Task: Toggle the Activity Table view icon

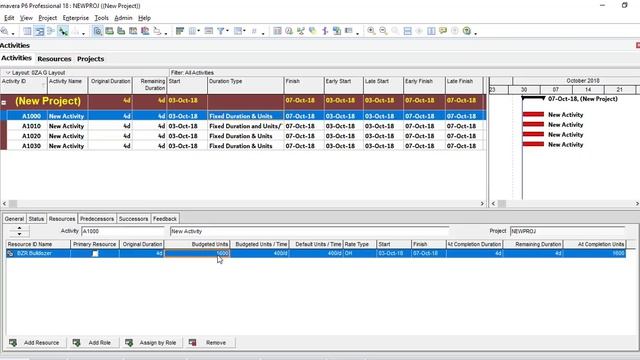Action: point(27,31)
